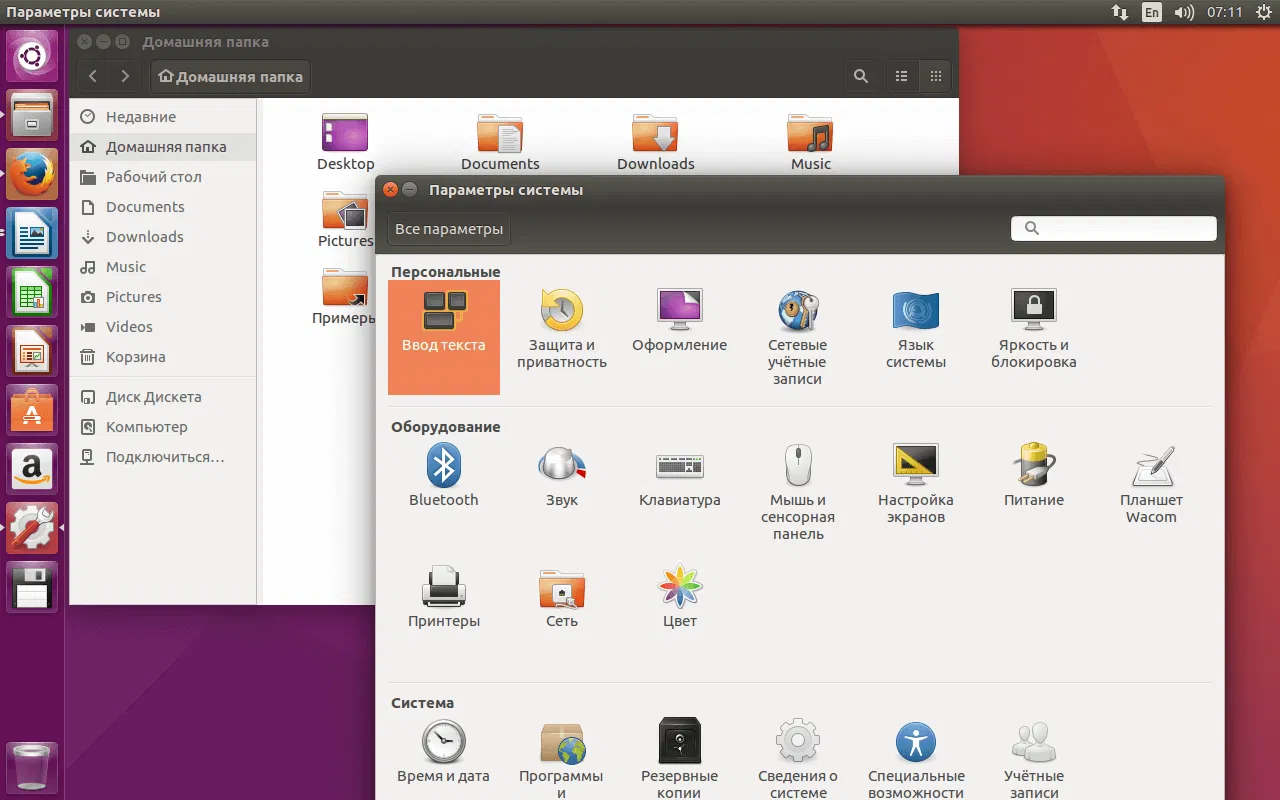Open Планшет Wacom settings
Image resolution: width=1280 pixels, height=800 pixels.
coord(1151,470)
